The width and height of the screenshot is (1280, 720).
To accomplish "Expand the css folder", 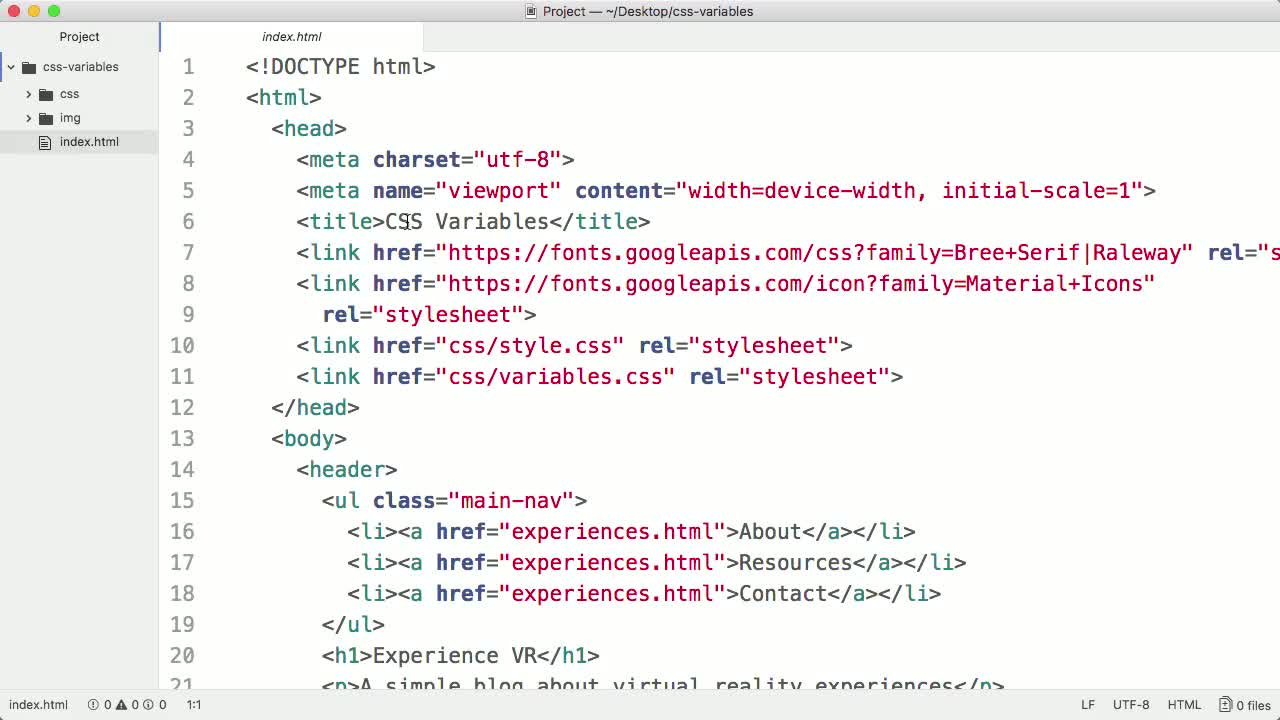I will tap(29, 94).
